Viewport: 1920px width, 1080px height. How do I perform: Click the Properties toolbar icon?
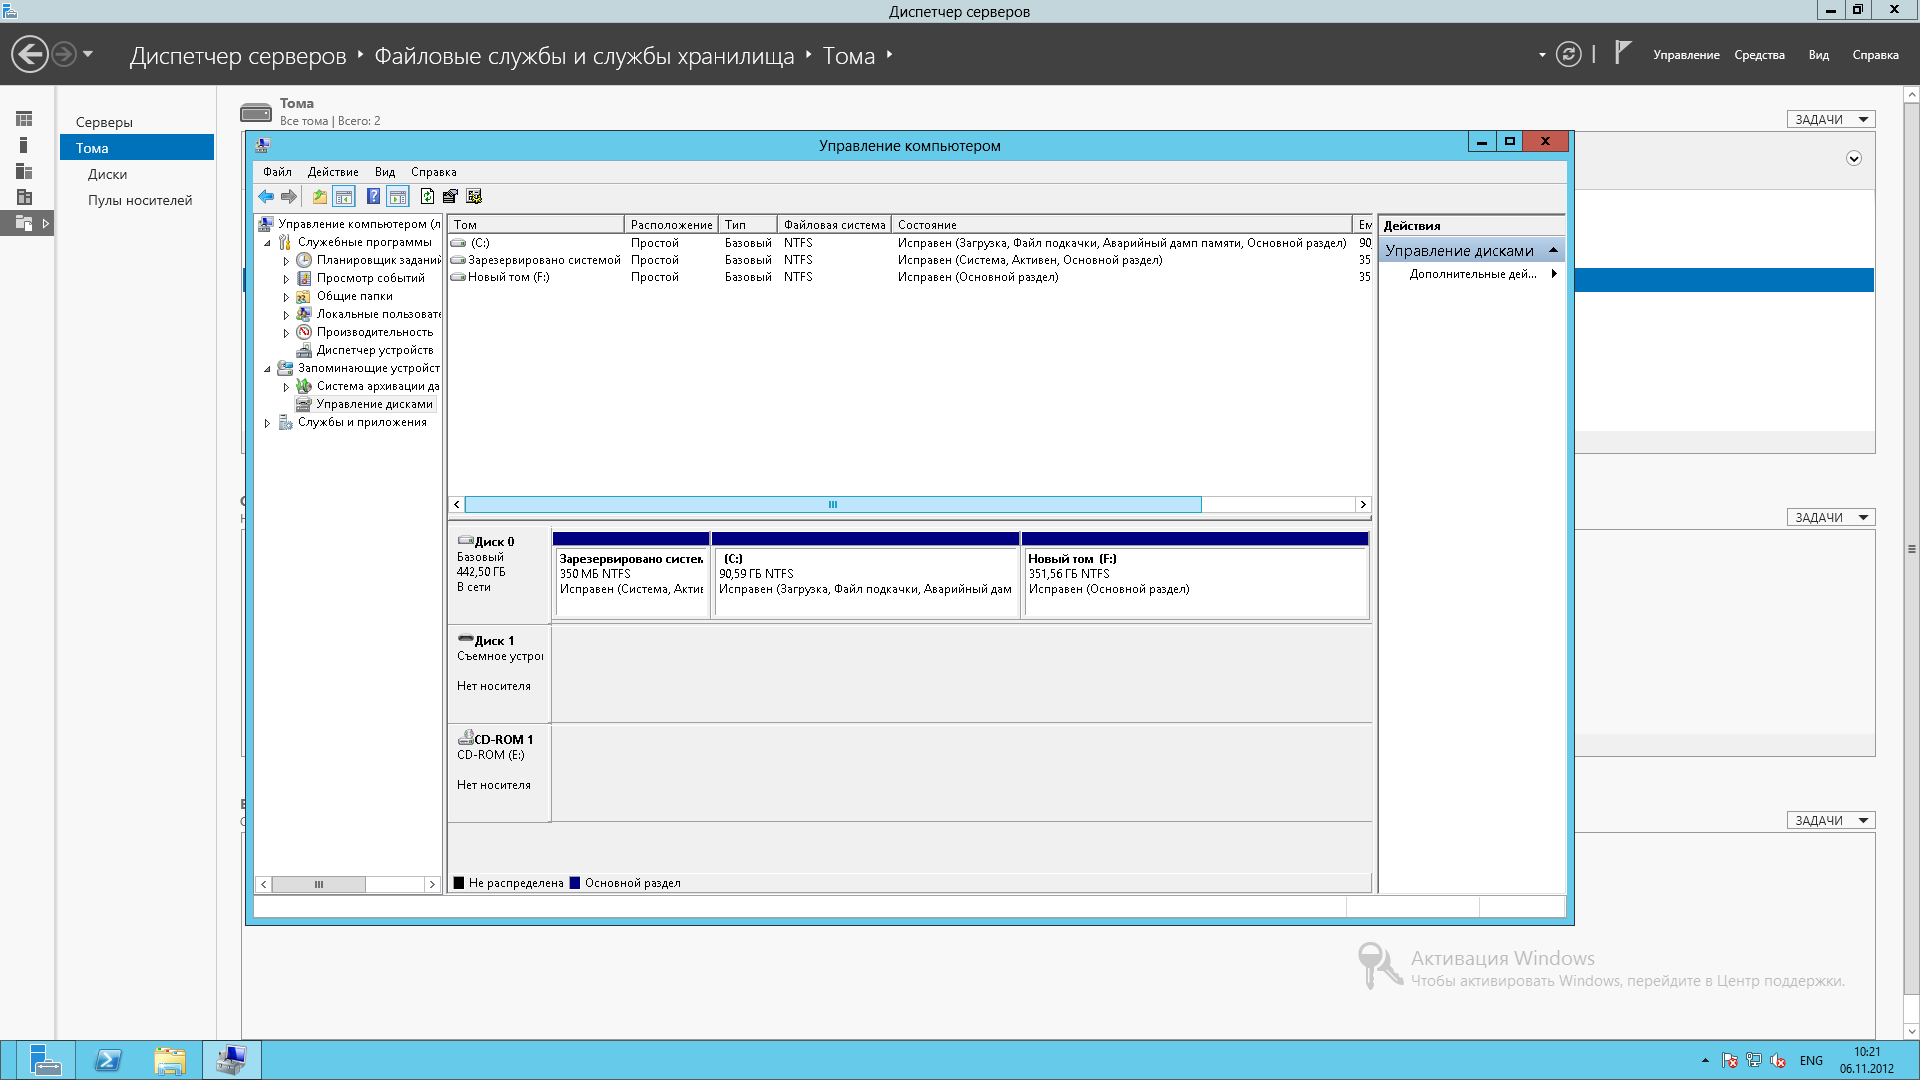pos(450,197)
